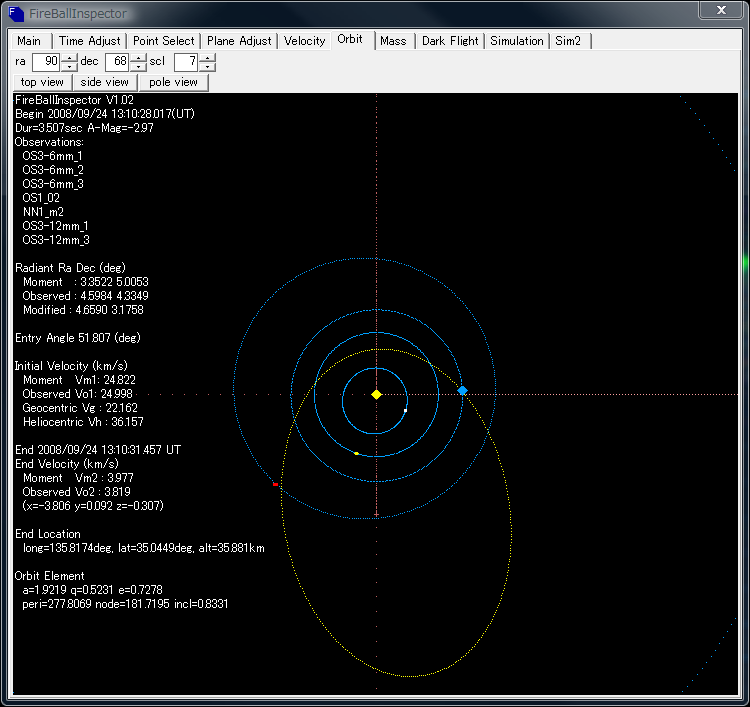Click the white planet marker on innermost orbit
Screen dimensions: 750x707
(406, 410)
